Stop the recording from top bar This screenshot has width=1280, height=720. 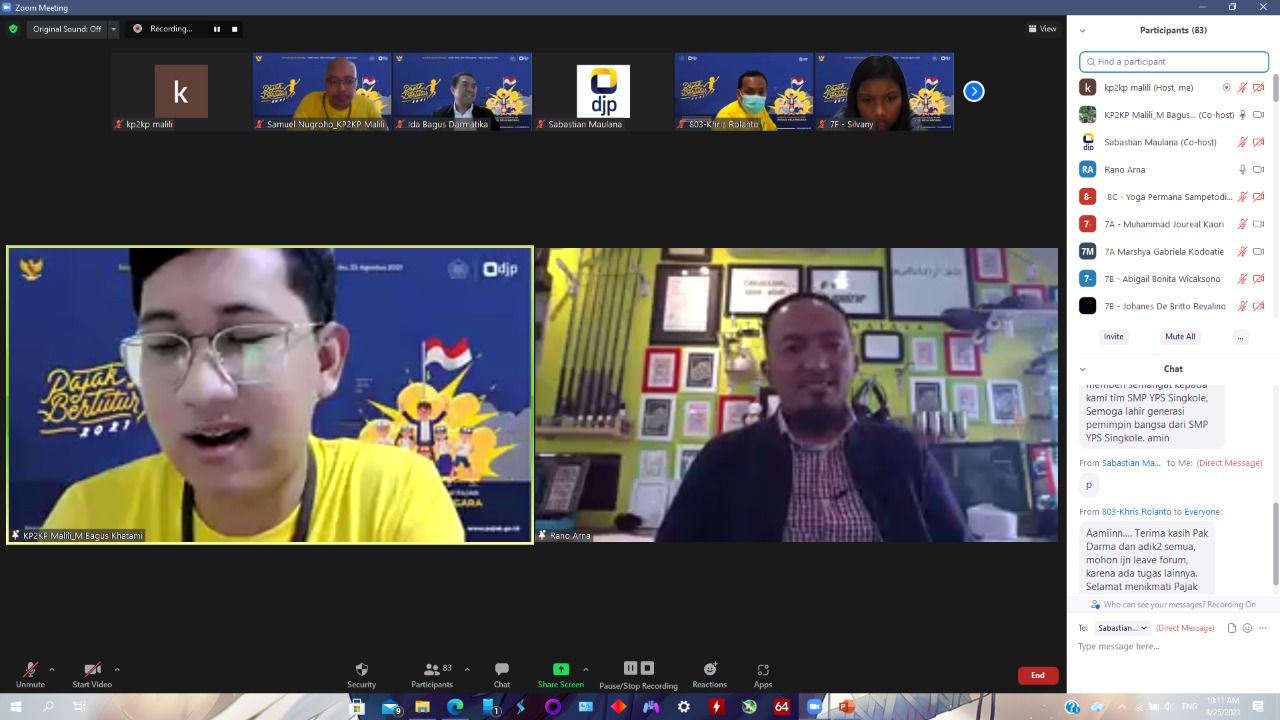235,29
